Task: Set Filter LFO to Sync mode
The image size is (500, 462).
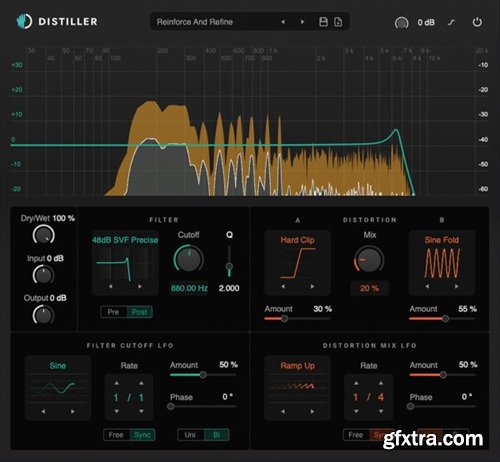Action: 142,435
